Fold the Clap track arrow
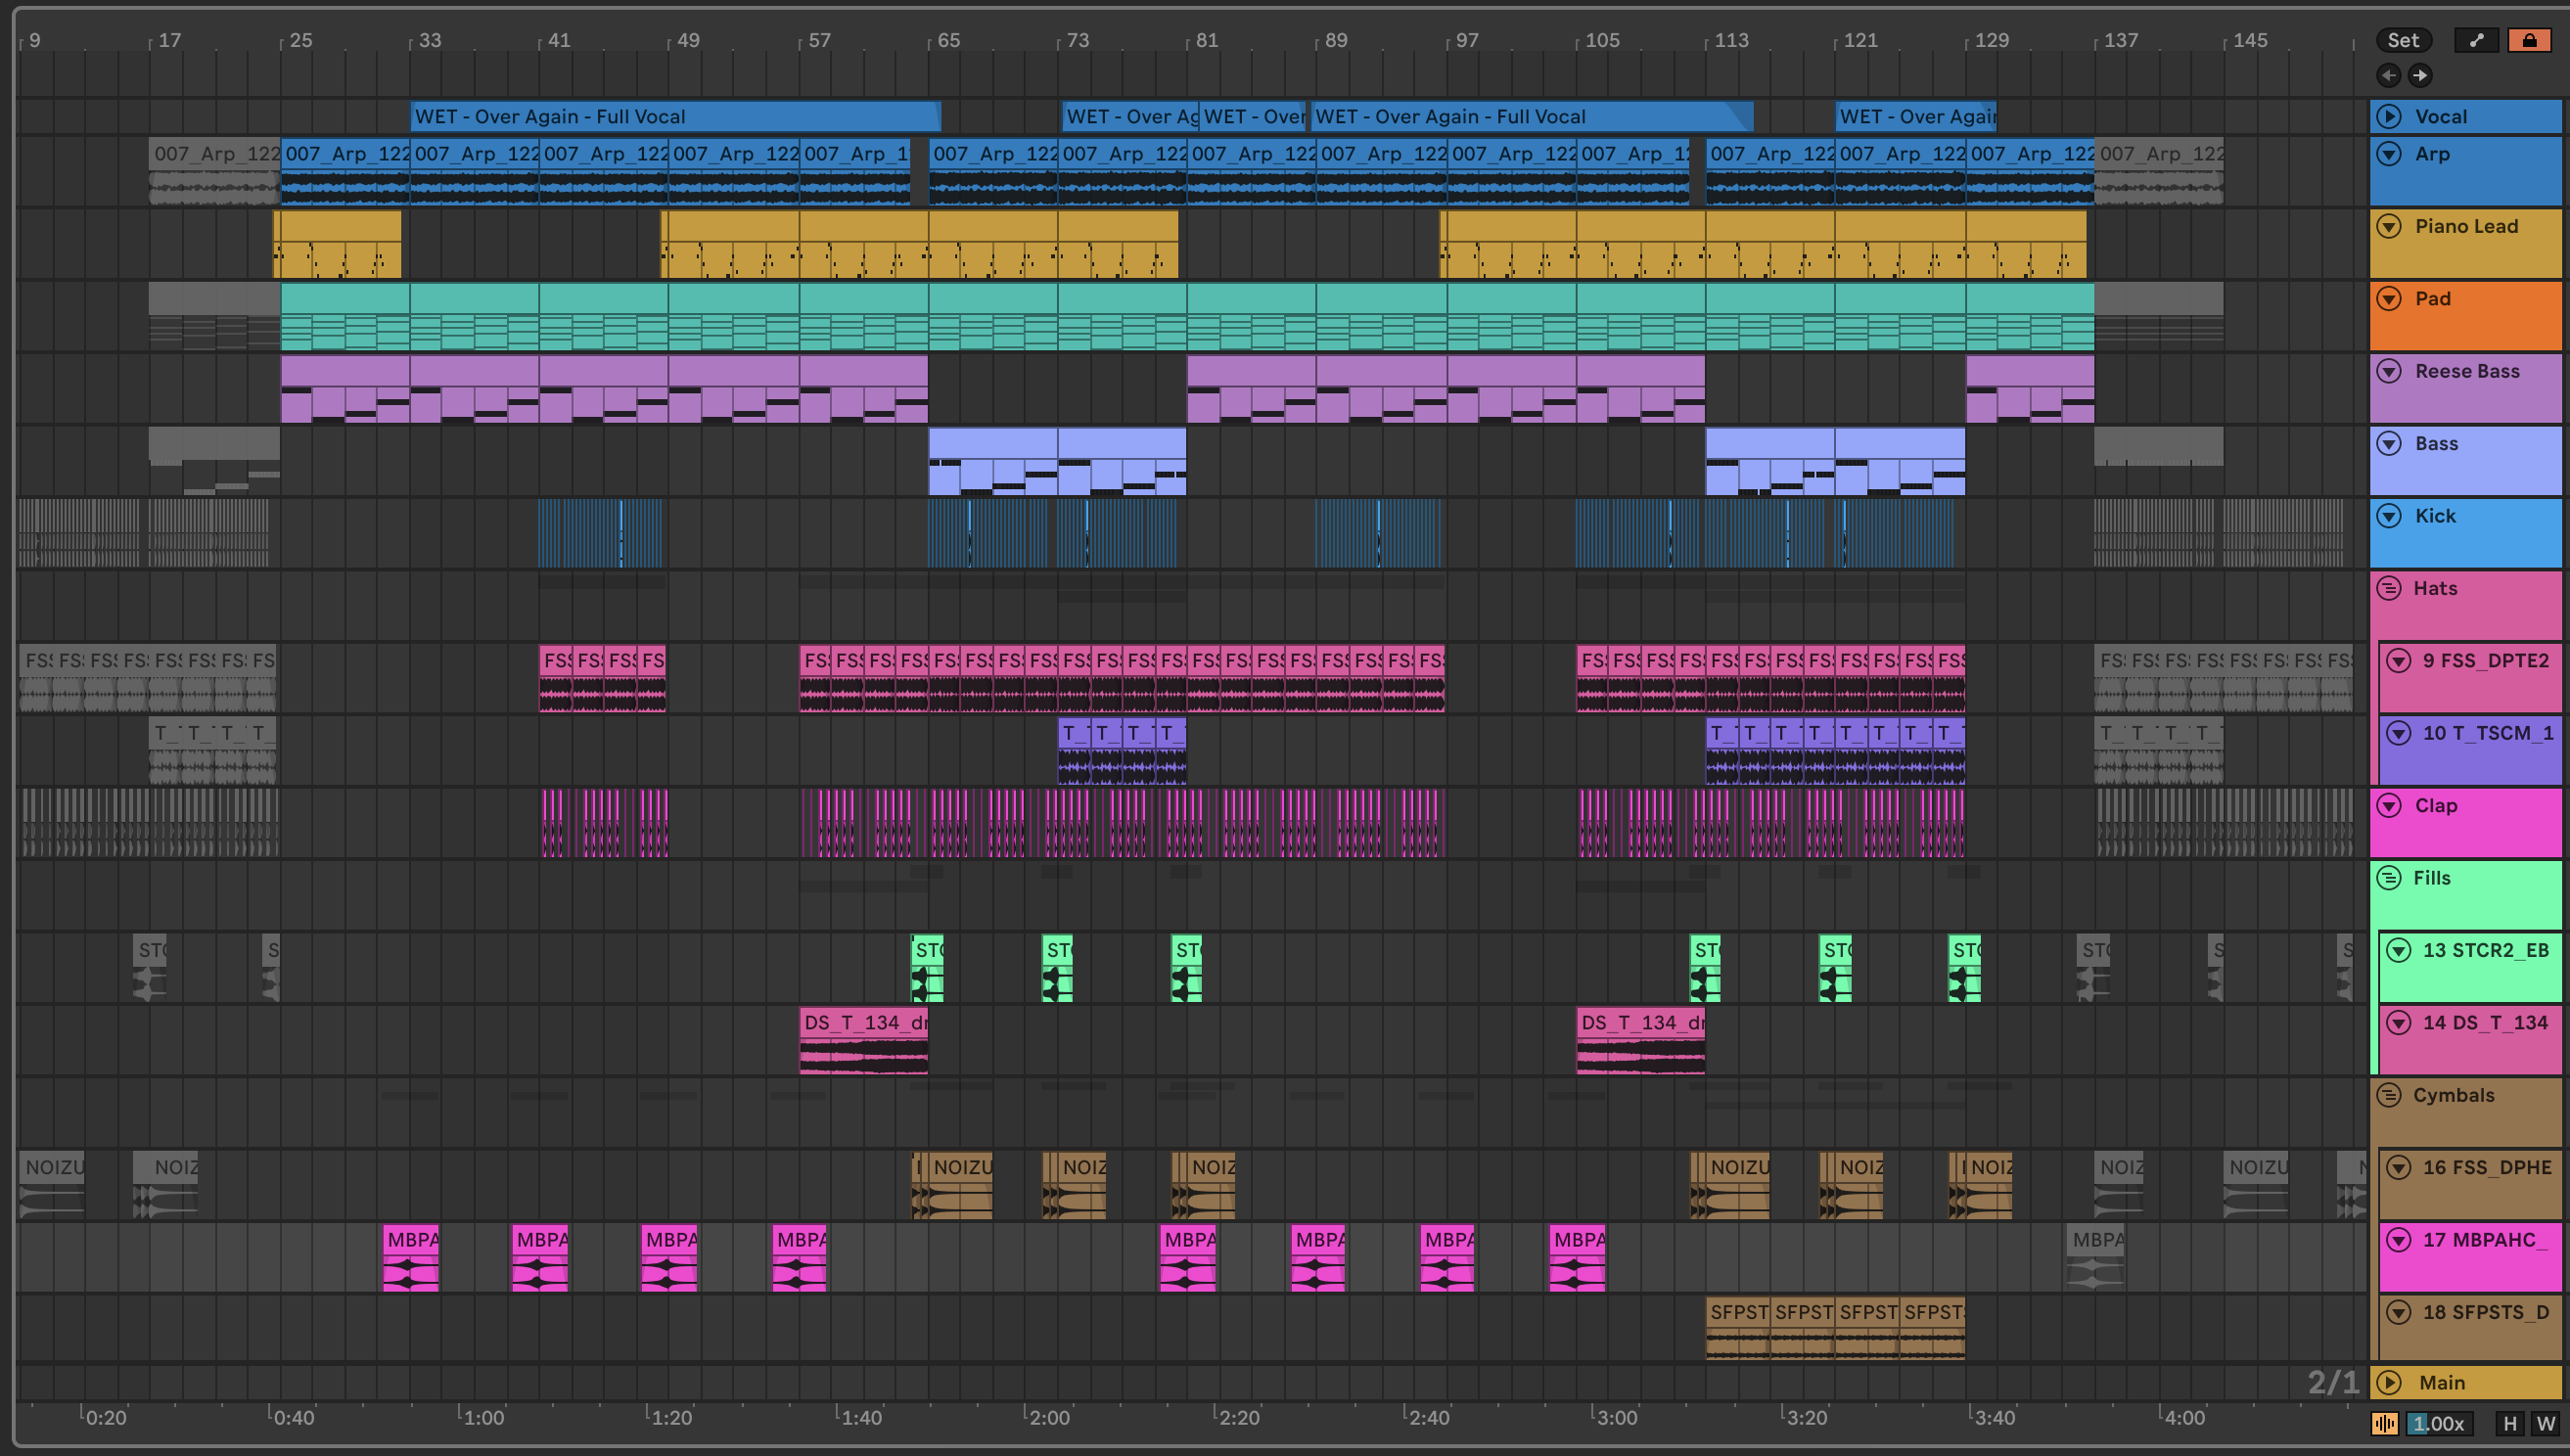This screenshot has width=2570, height=1456. click(2389, 806)
